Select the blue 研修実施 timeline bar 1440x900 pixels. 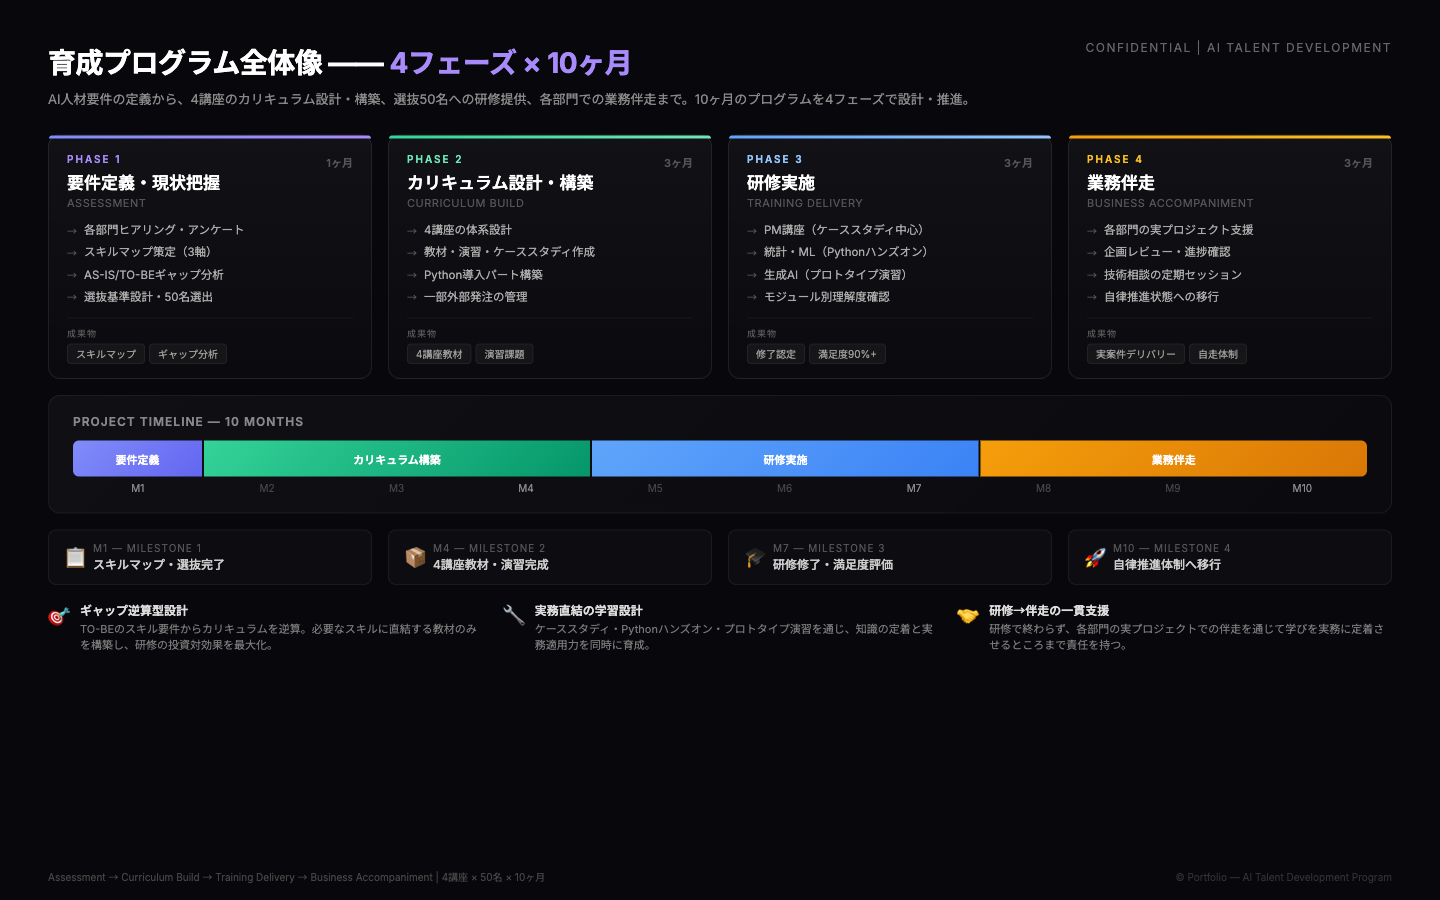click(x=785, y=459)
